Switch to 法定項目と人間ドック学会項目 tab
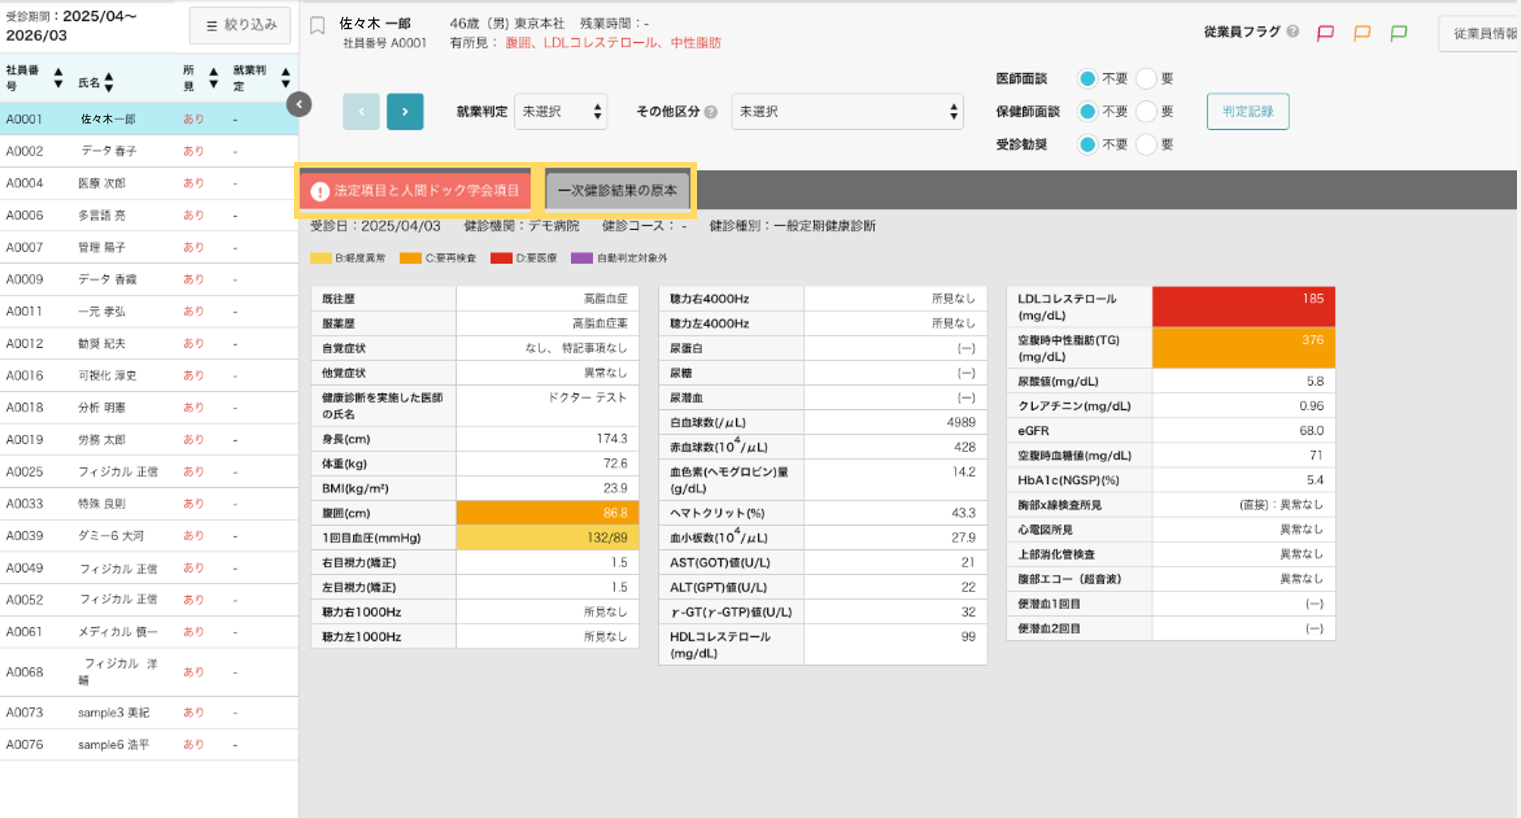Screen dimensions: 1521x818 tap(416, 190)
